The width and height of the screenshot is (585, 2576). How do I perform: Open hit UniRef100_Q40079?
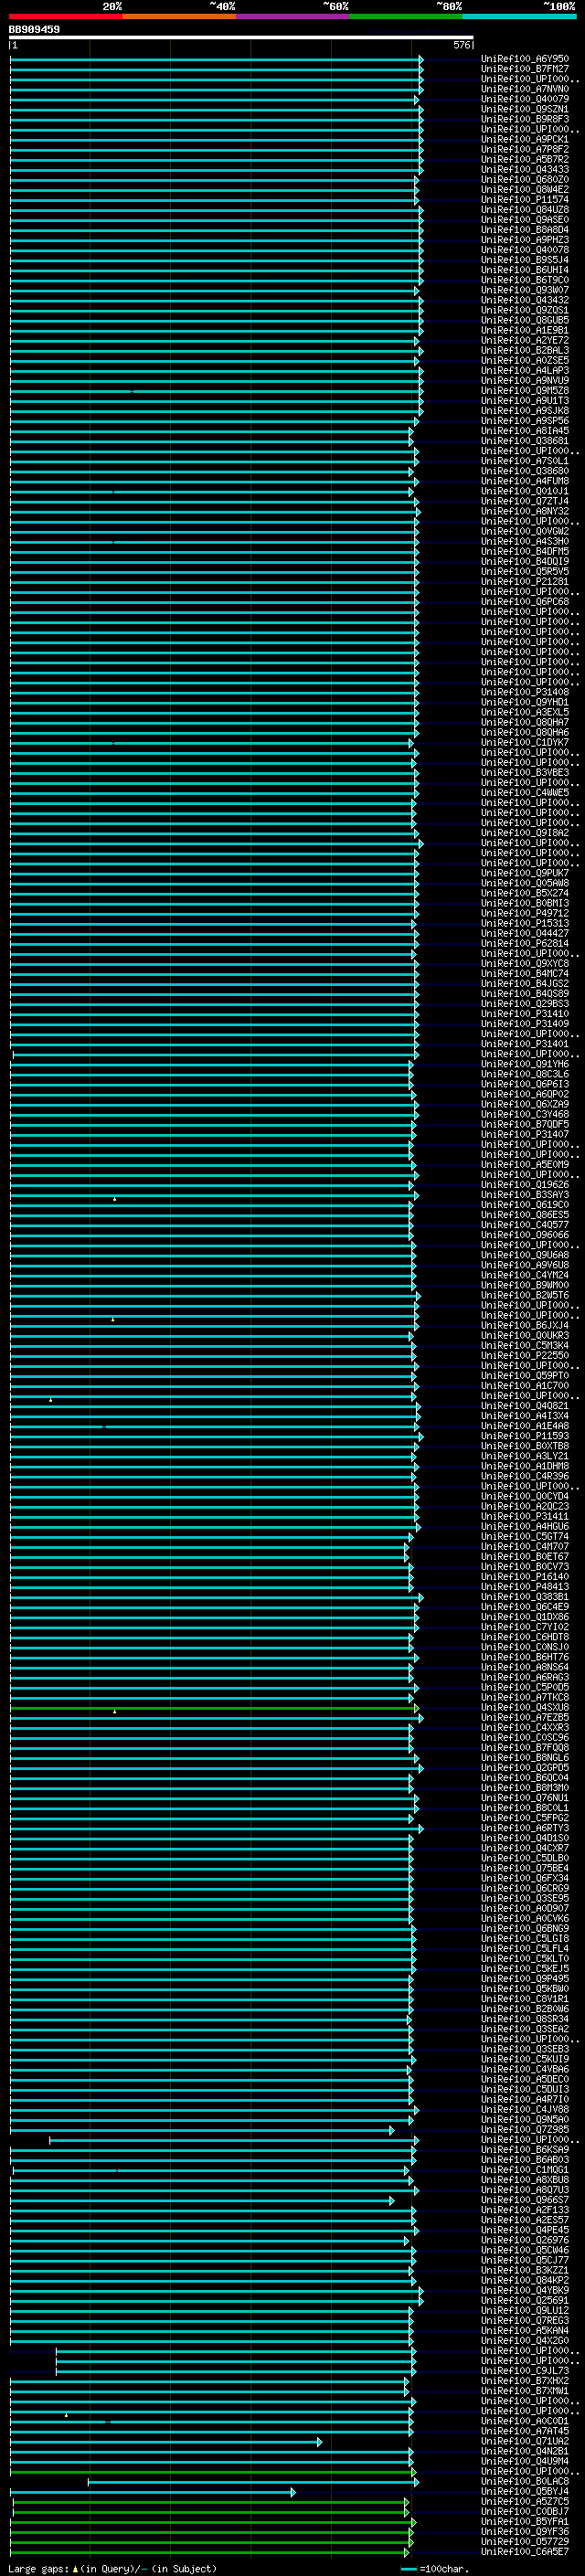pyautogui.click(x=525, y=99)
